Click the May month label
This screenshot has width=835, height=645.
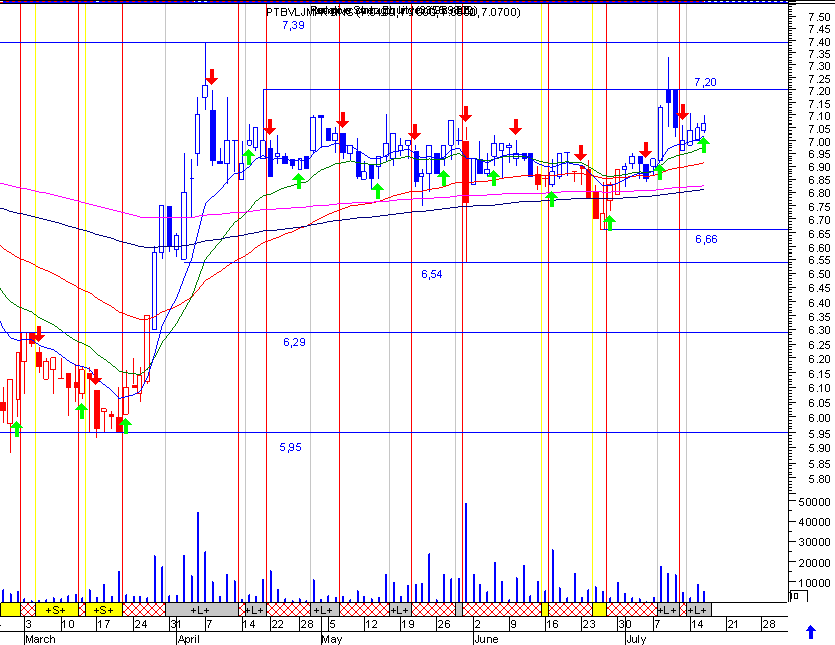click(331, 639)
